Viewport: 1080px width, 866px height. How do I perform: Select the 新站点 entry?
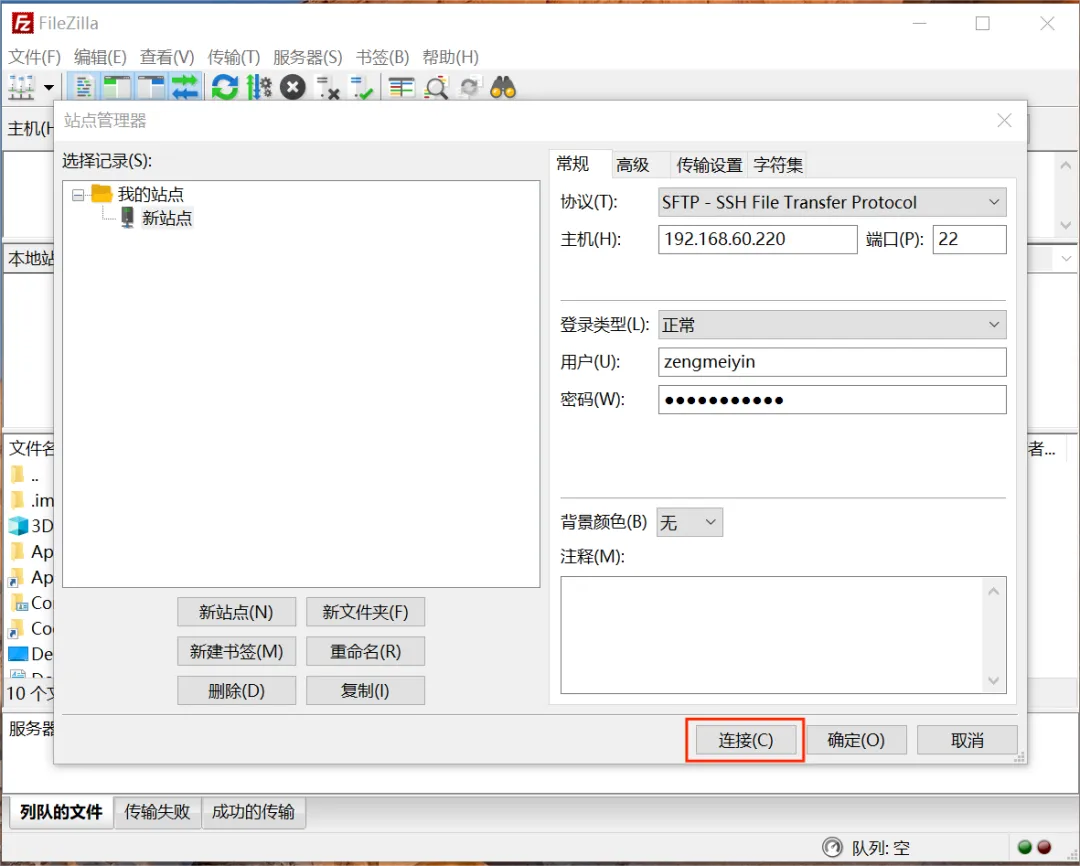167,218
